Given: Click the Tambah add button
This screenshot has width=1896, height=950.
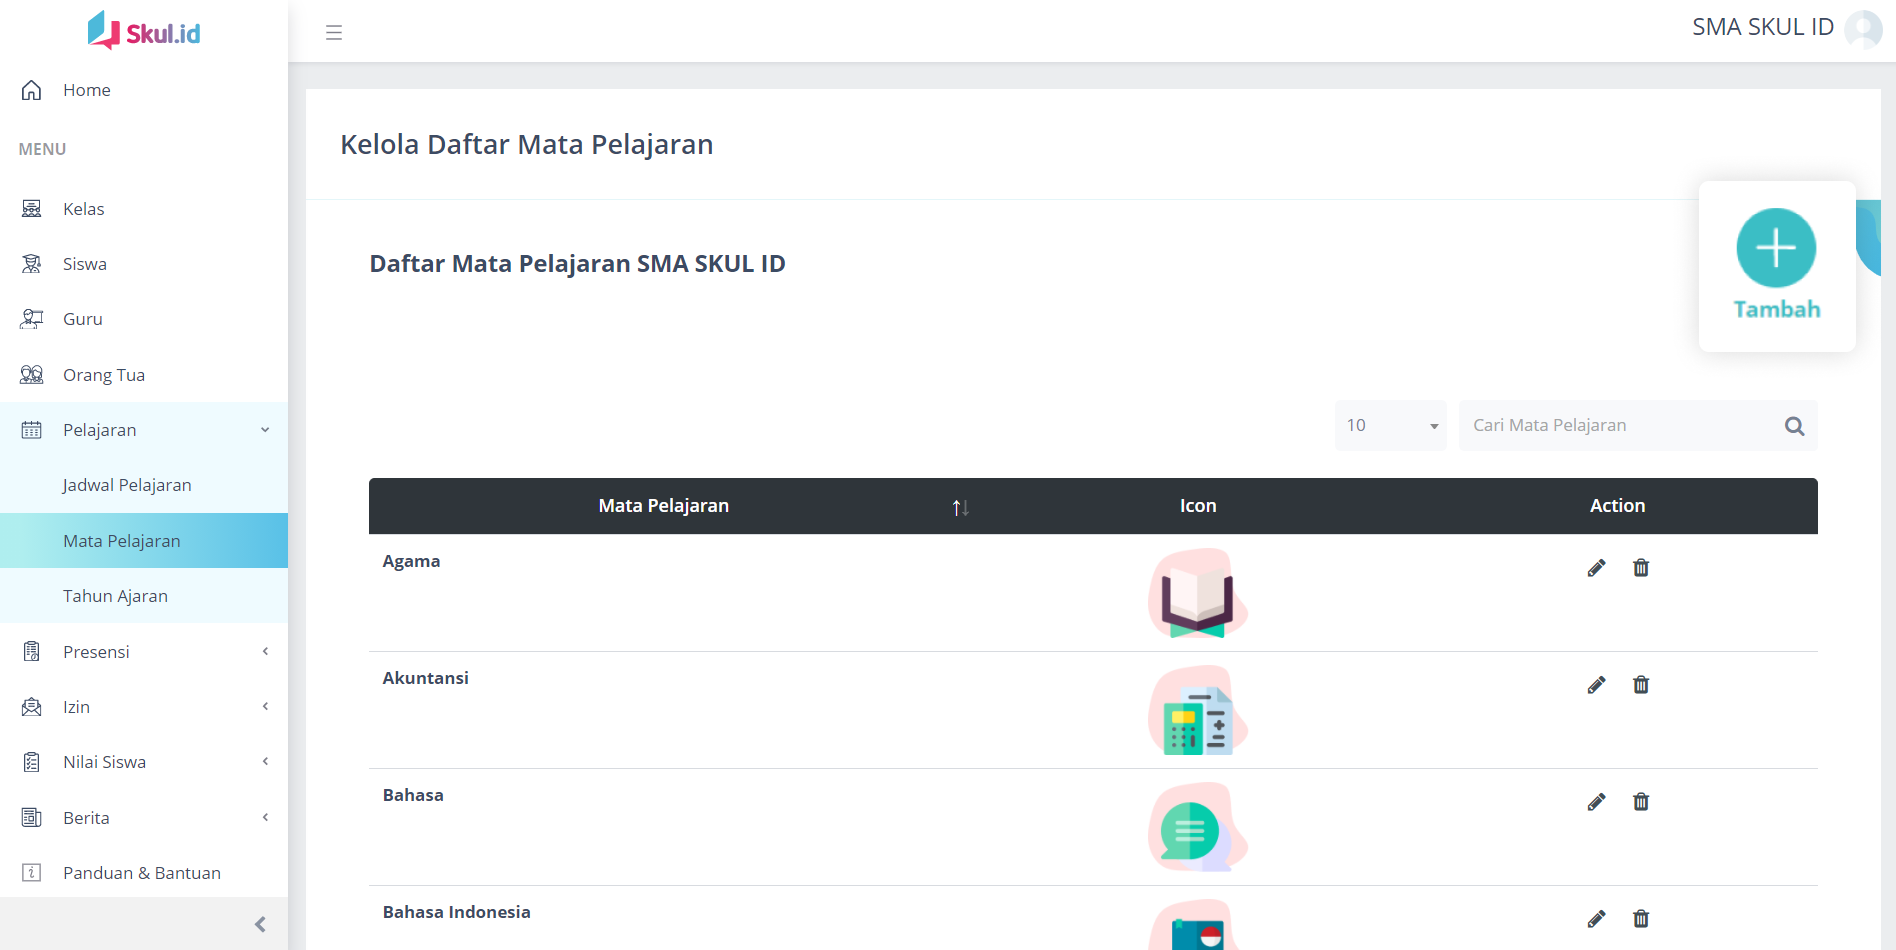Looking at the screenshot, I should [1776, 265].
